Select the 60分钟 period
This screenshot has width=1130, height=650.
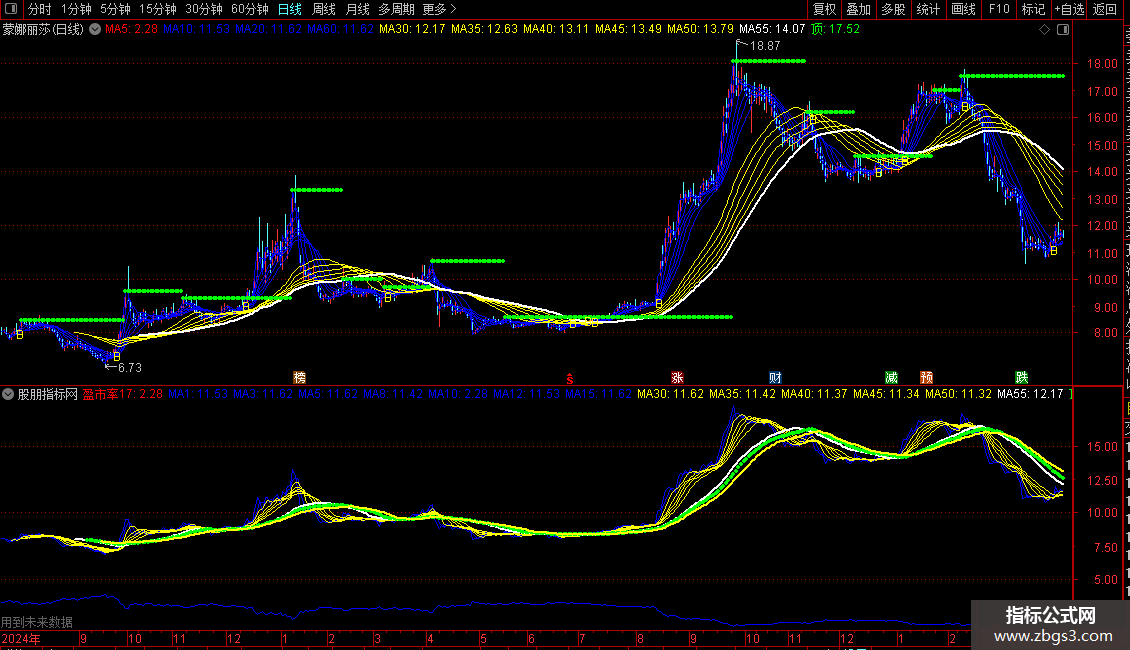249,9
